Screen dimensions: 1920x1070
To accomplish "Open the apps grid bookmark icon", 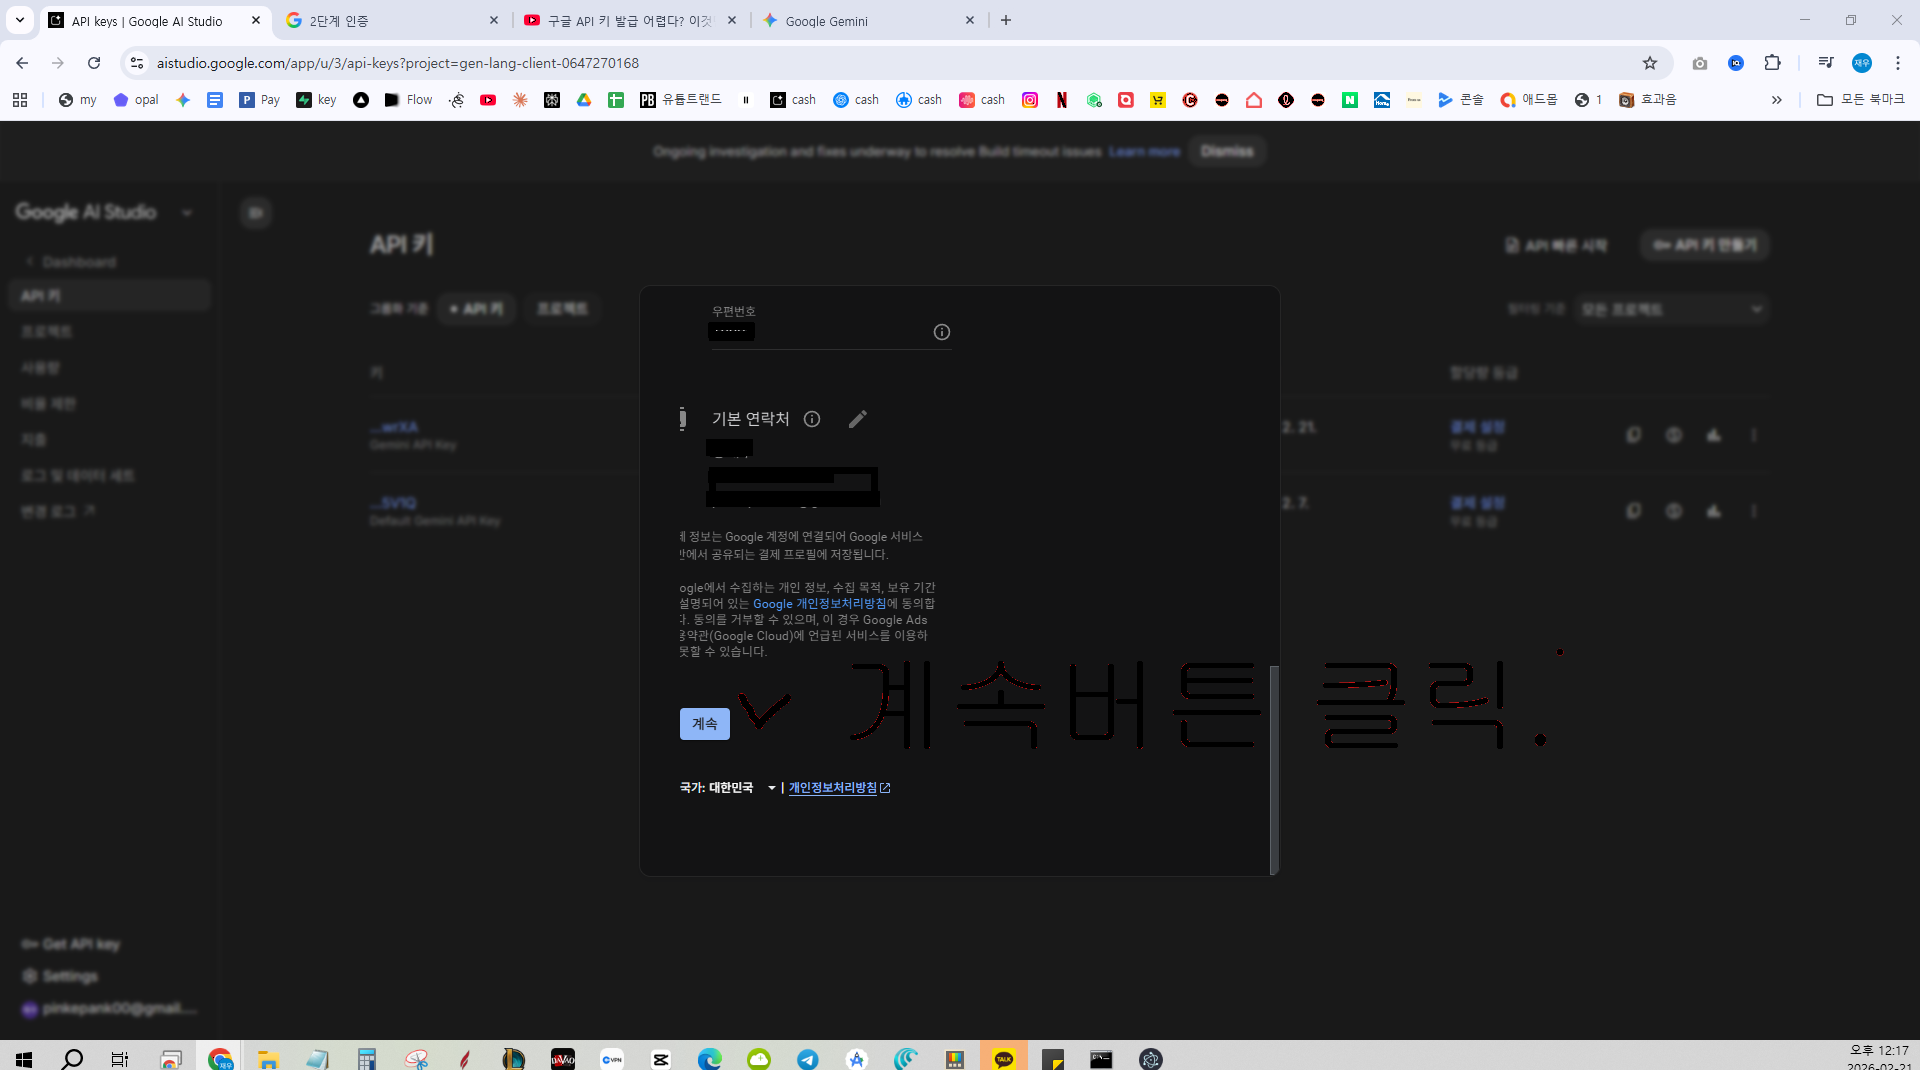I will 20,100.
